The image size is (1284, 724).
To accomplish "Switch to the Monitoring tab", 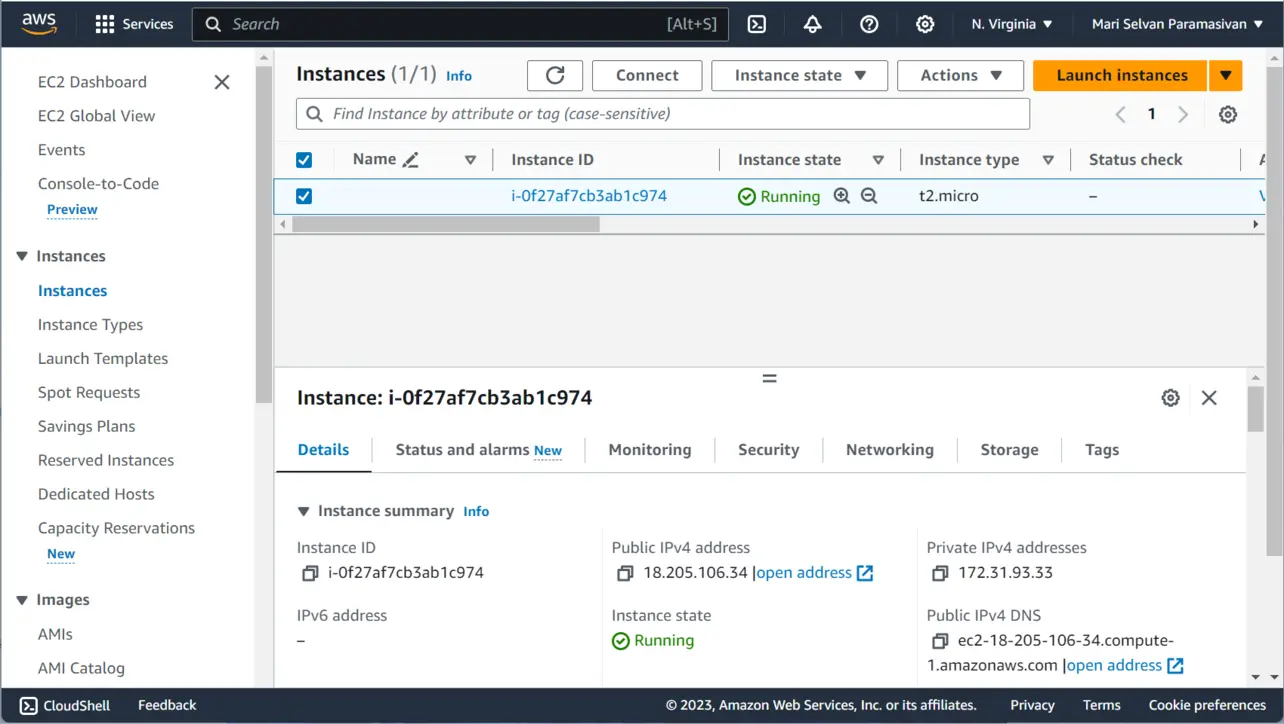I will pyautogui.click(x=650, y=450).
